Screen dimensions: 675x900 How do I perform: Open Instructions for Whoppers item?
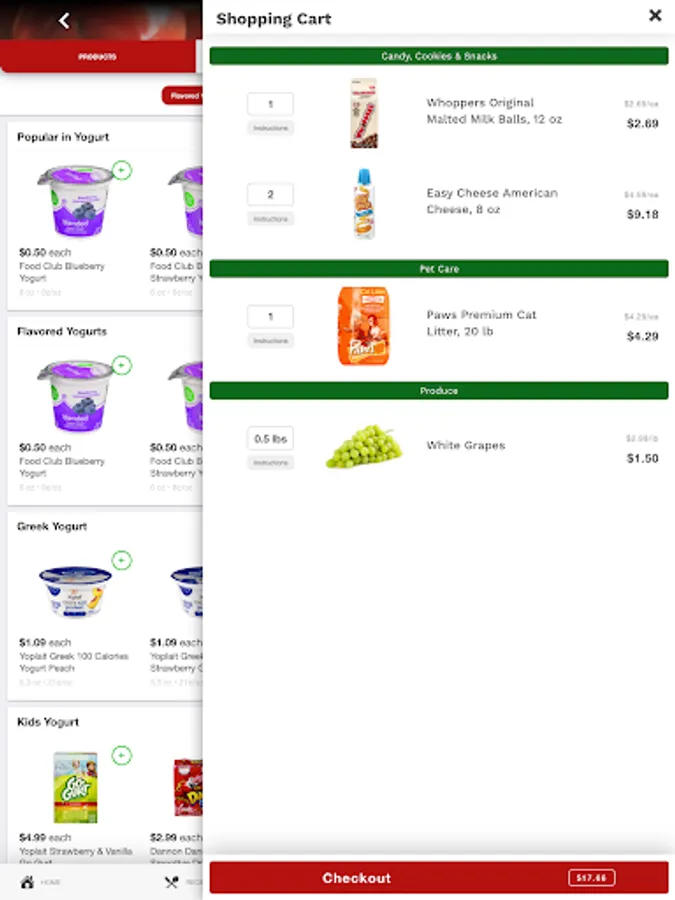[270, 128]
